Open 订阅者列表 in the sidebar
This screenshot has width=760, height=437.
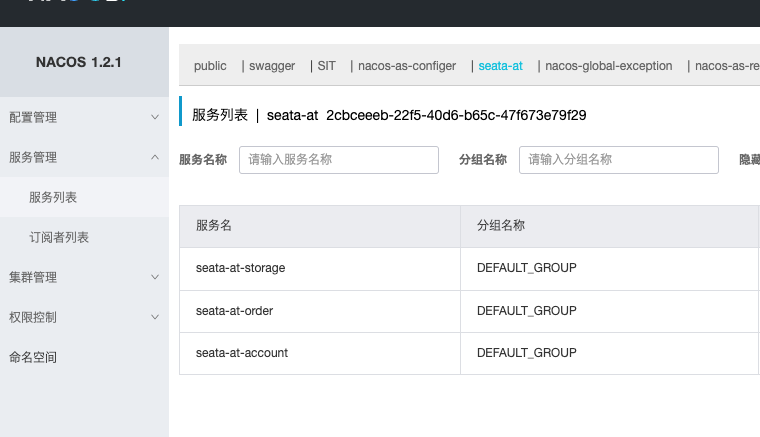(59, 237)
